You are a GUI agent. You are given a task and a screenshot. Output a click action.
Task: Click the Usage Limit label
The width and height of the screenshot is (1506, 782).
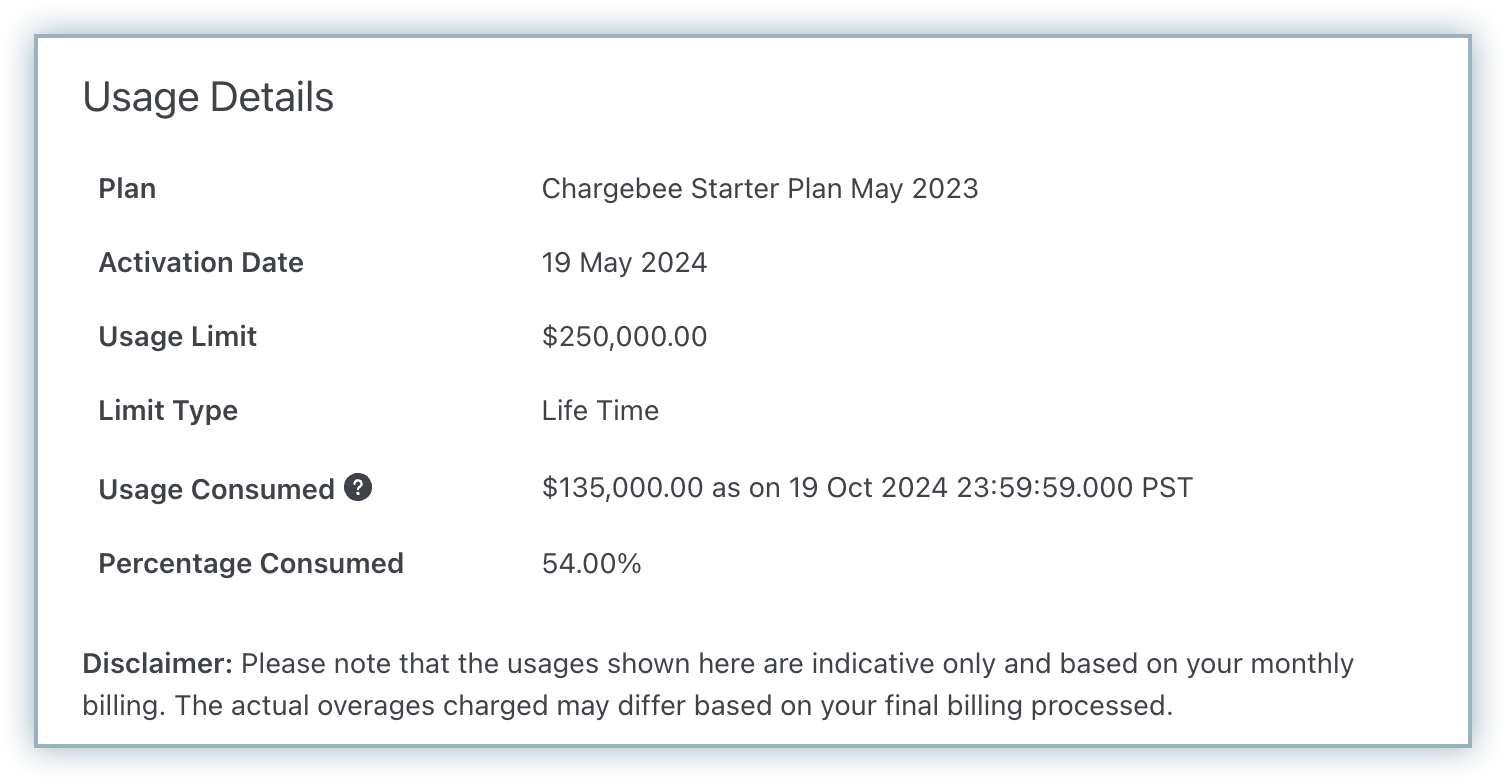(x=177, y=336)
